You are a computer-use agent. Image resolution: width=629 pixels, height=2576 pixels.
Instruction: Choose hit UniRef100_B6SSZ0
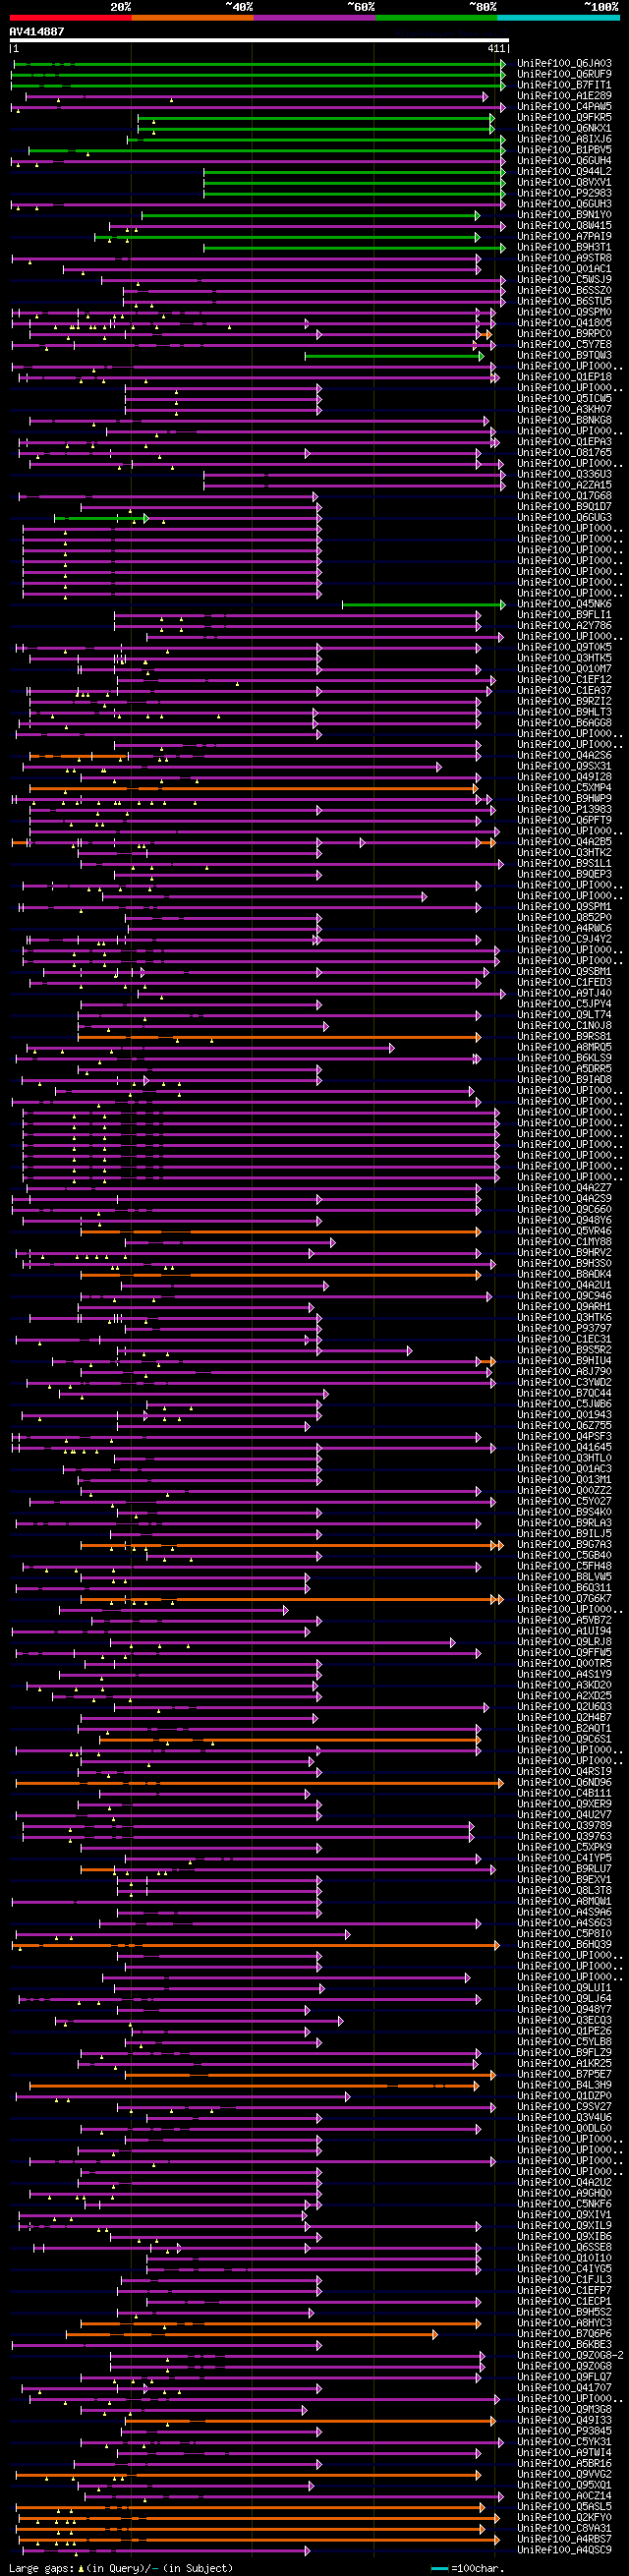564,291
